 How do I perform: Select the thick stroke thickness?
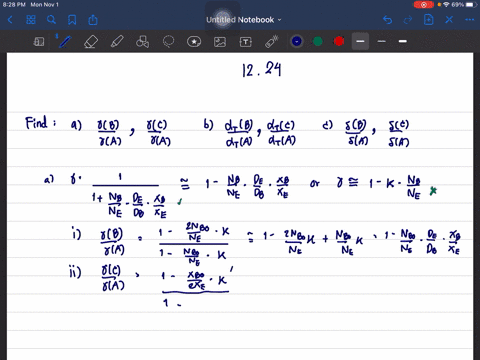pos(403,41)
